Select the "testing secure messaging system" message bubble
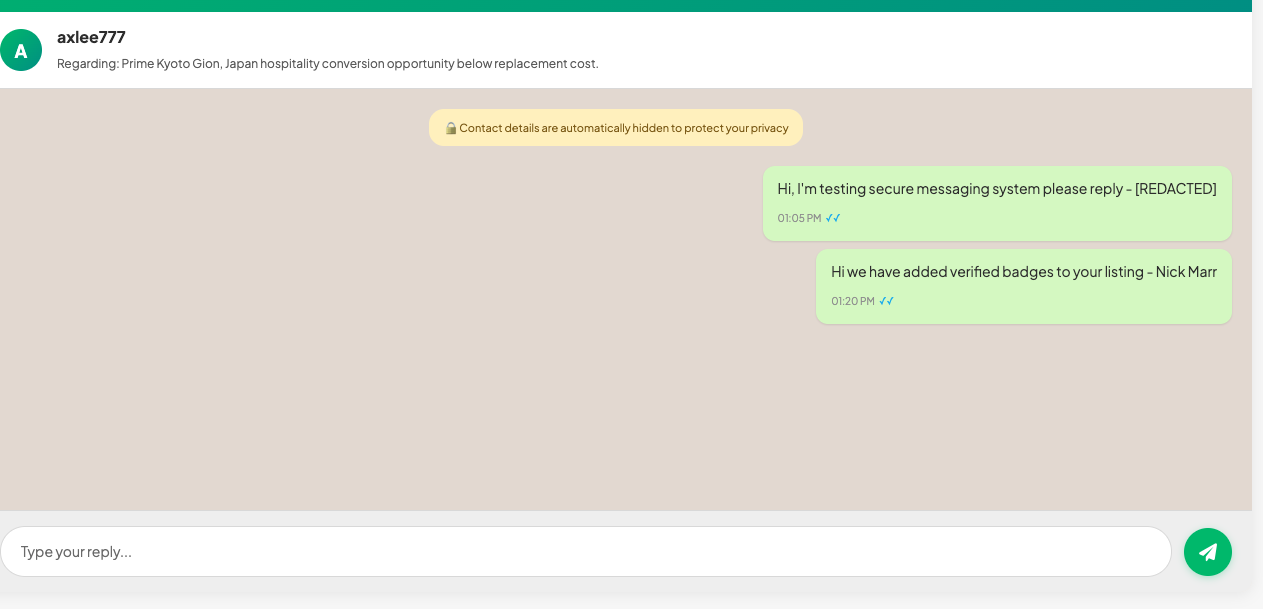This screenshot has height=609, width=1263. pos(997,203)
